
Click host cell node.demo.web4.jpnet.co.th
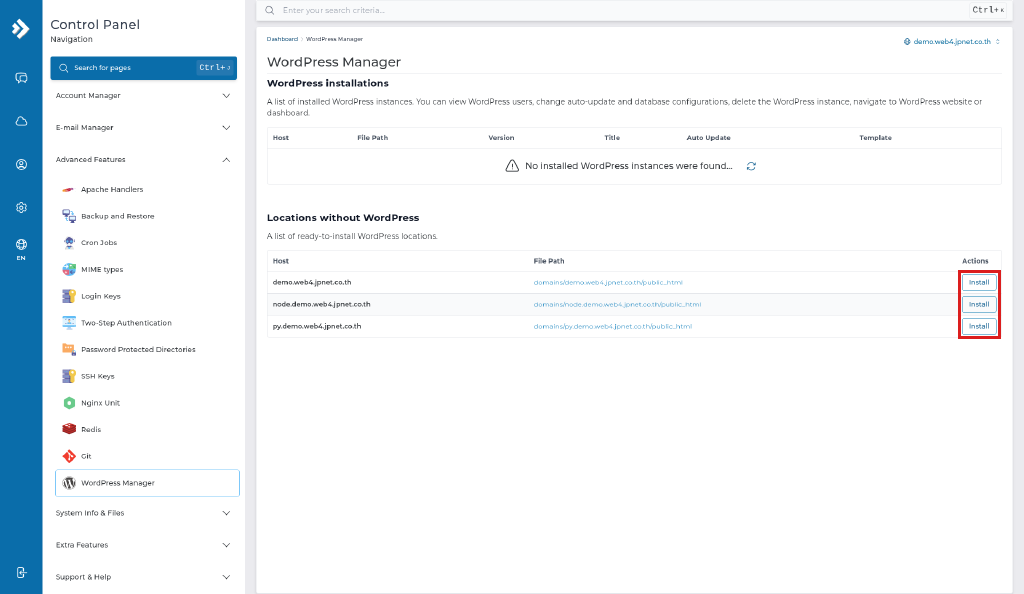(x=321, y=305)
